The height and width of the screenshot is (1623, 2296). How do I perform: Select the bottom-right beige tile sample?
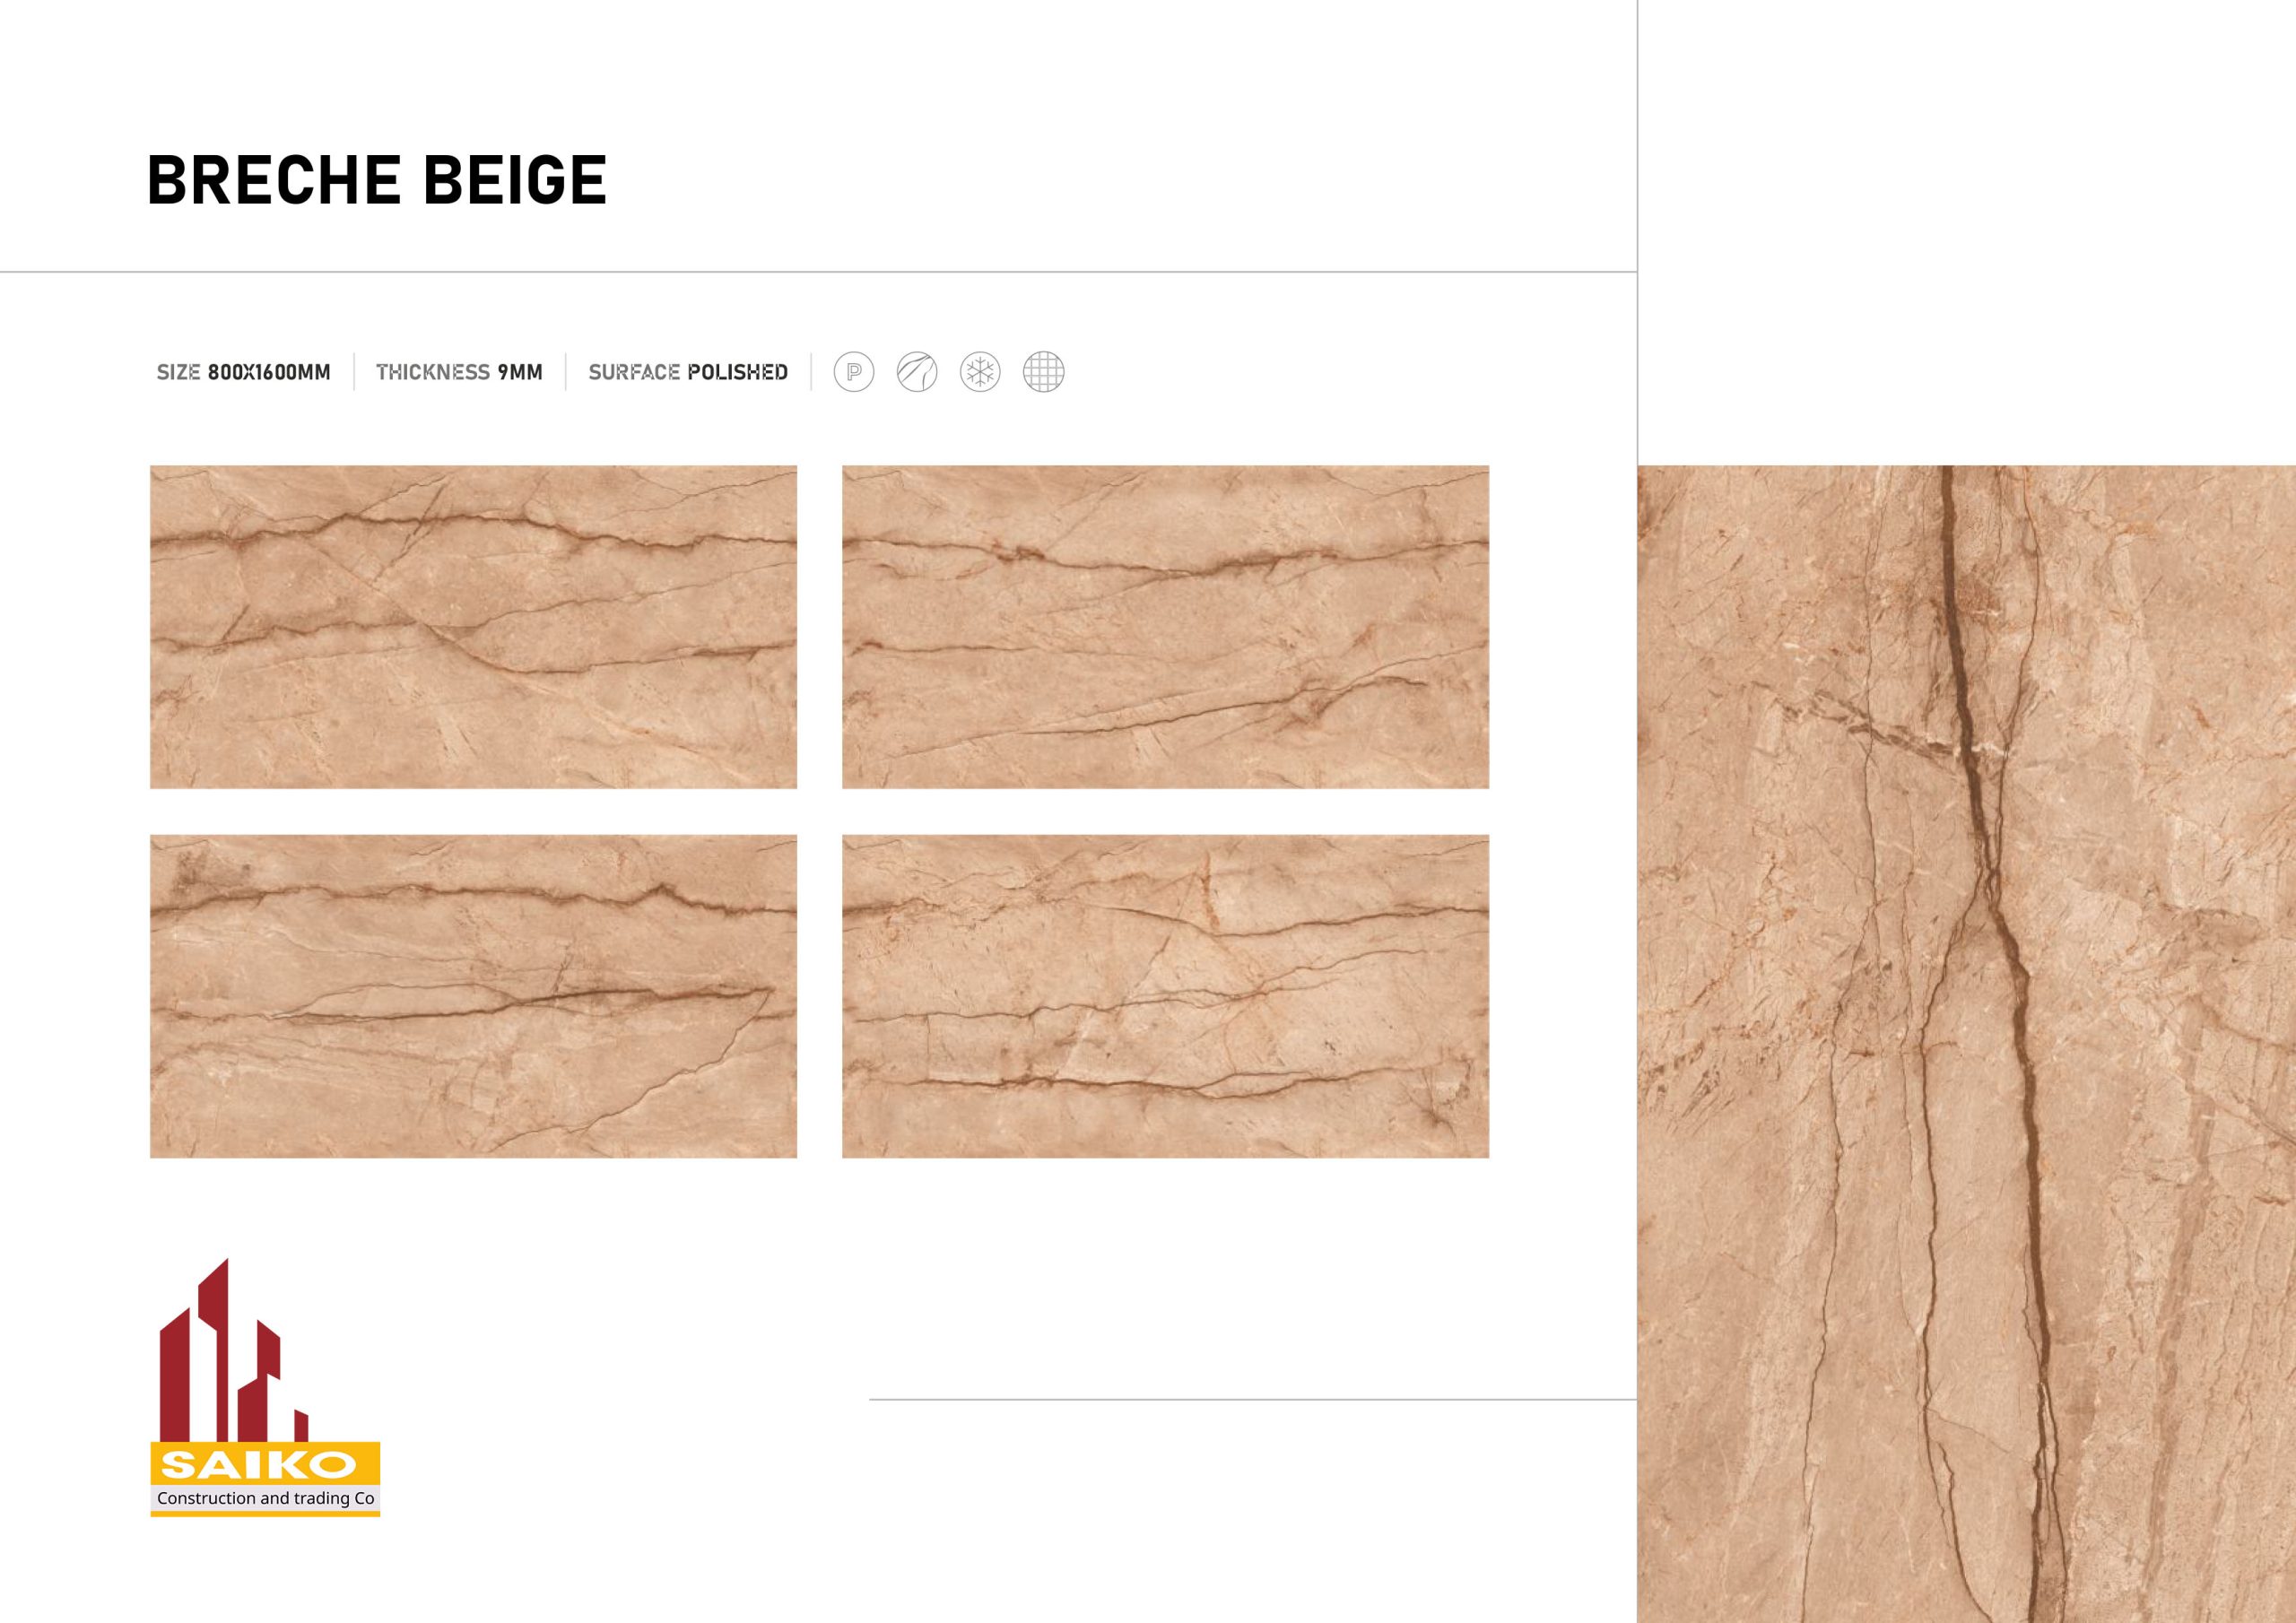click(x=1165, y=996)
